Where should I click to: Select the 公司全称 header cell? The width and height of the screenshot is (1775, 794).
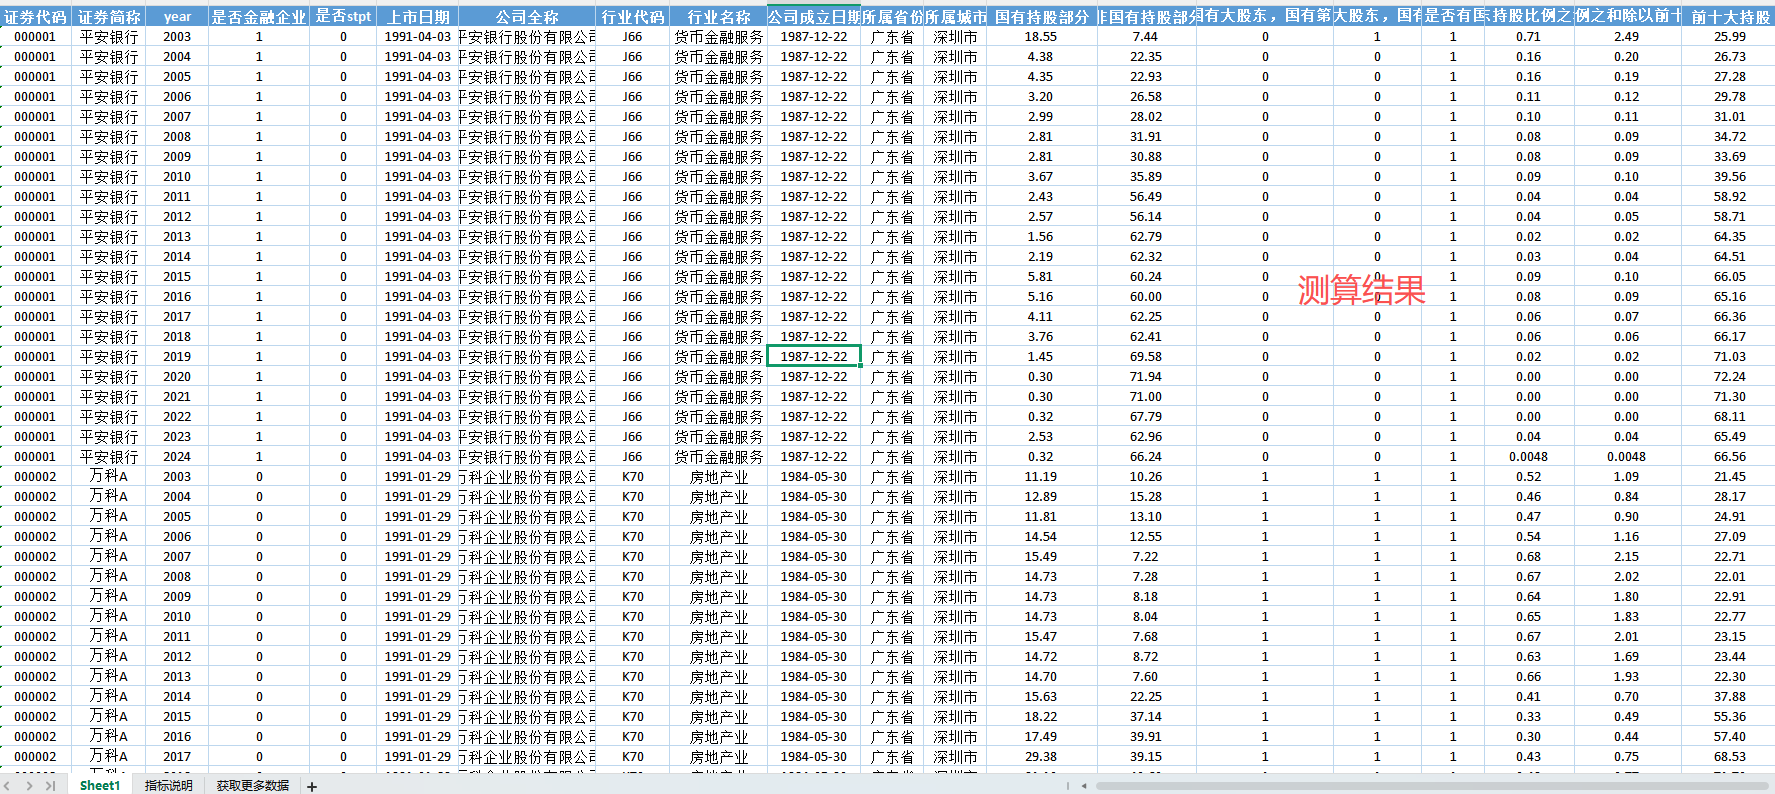(x=527, y=17)
